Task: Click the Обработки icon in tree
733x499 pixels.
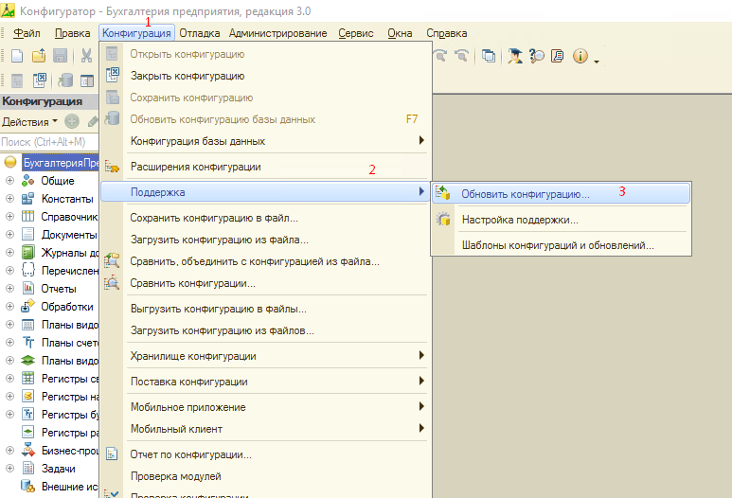Action: (28, 306)
